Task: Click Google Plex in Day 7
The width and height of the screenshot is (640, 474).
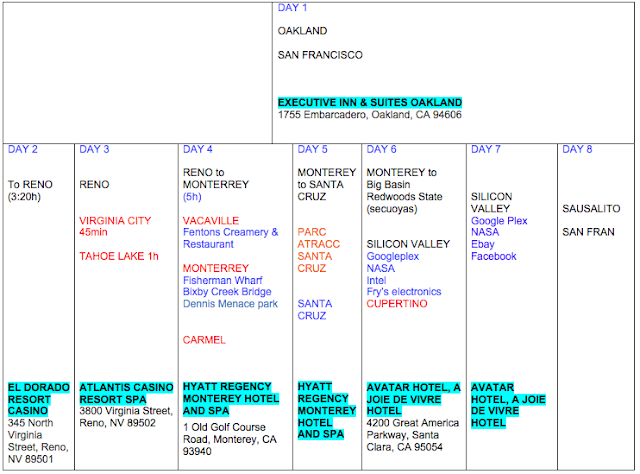Action: coord(499,221)
